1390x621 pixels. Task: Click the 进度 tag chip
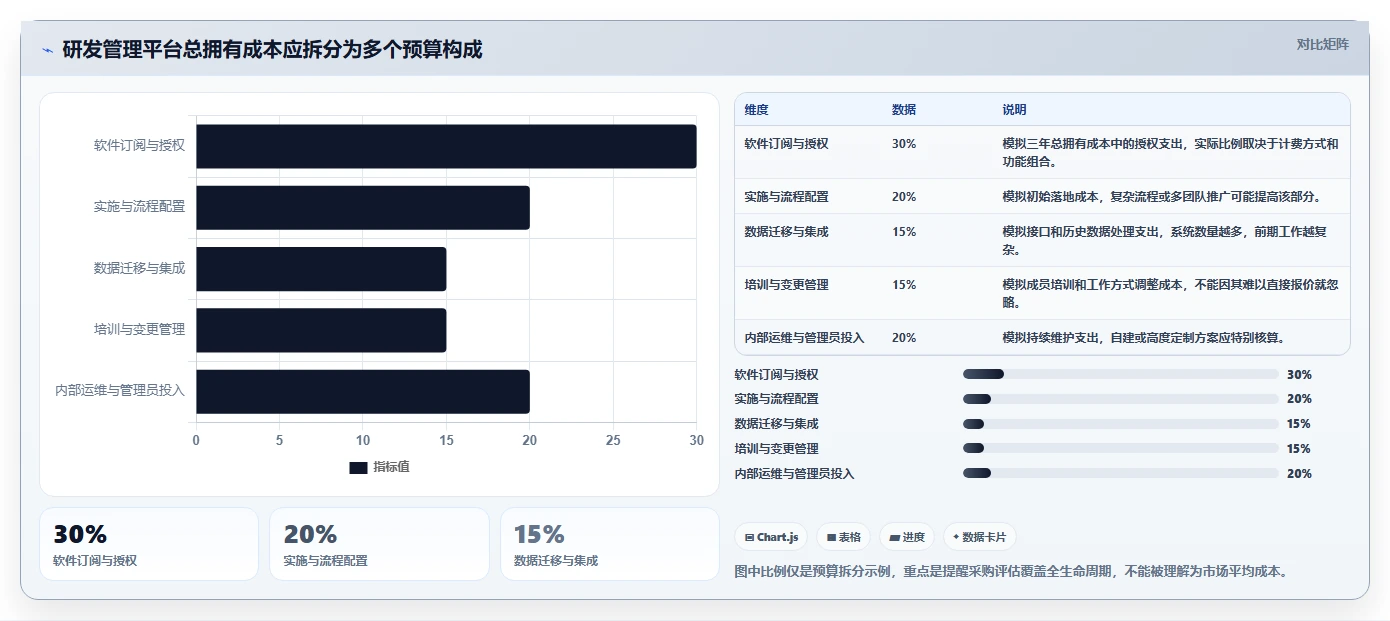click(907, 537)
